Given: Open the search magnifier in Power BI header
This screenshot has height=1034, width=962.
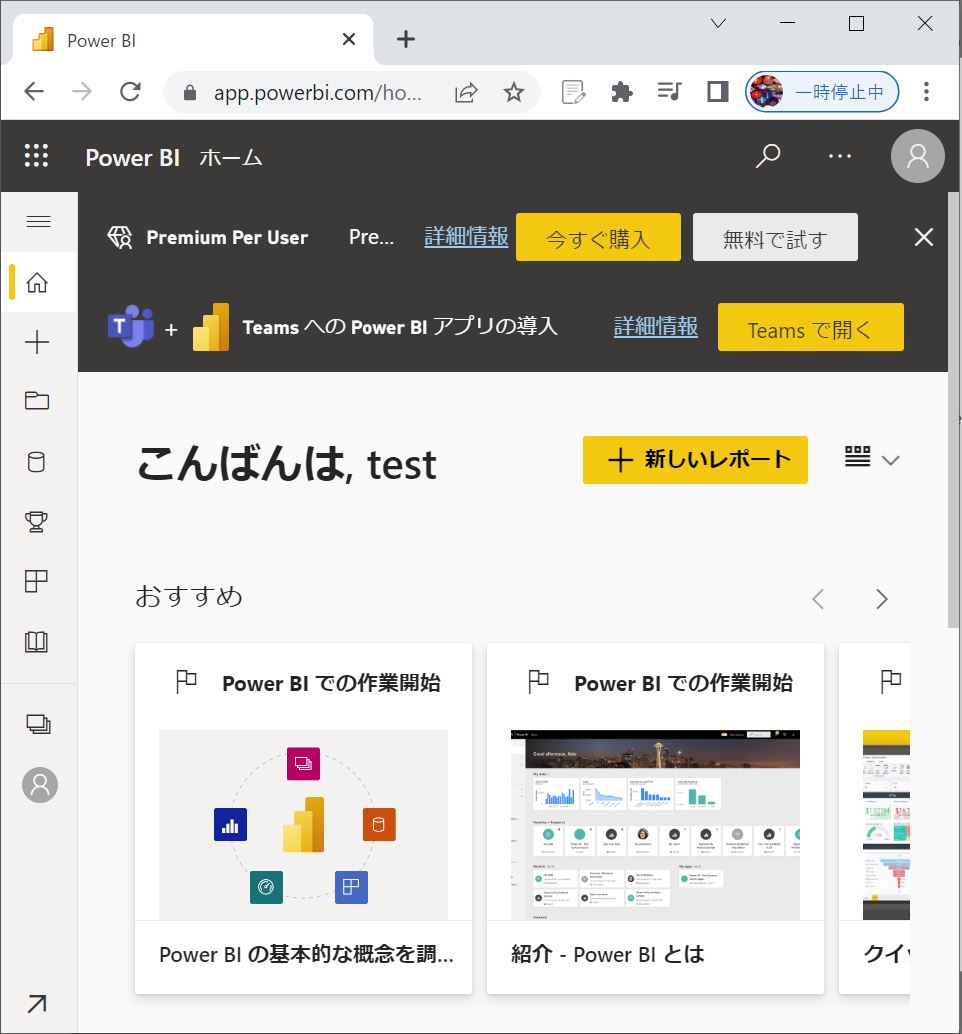Looking at the screenshot, I should coord(768,156).
